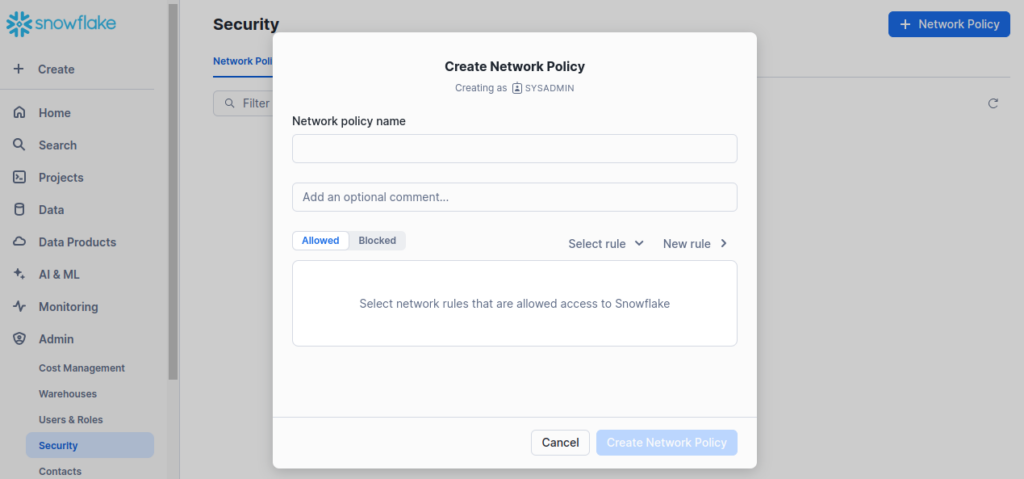Click the Create Network Policy submit button
Image resolution: width=1024 pixels, height=479 pixels.
[666, 443]
